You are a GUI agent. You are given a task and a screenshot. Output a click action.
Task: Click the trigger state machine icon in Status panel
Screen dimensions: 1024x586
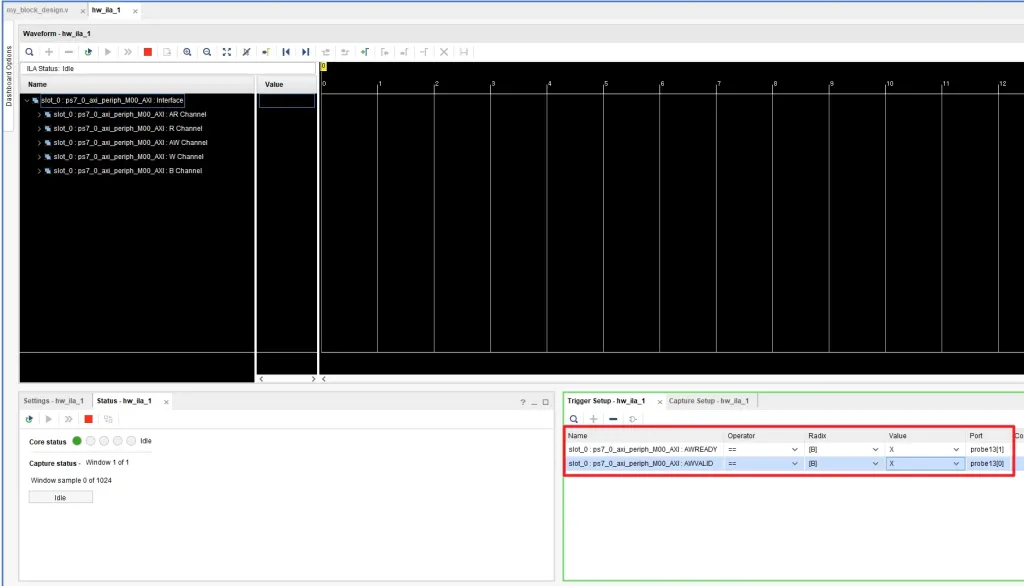(x=108, y=419)
